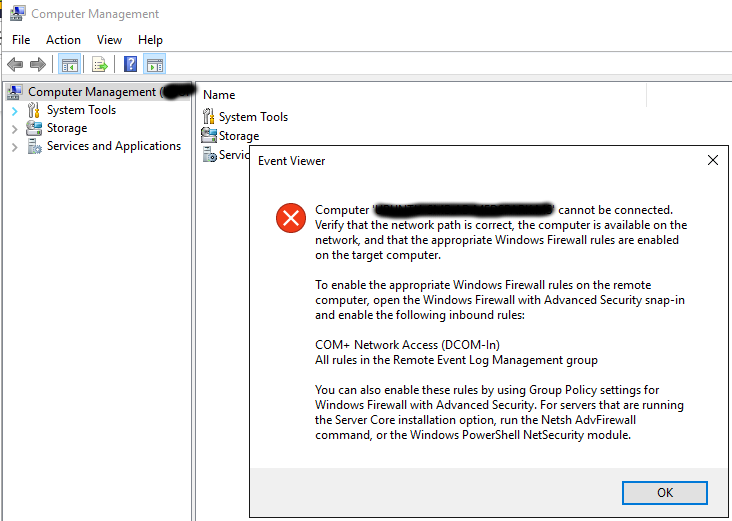Click 'COM+ Network Access (DCOM-In)' text
Image resolution: width=732 pixels, height=521 pixels.
[407, 345]
